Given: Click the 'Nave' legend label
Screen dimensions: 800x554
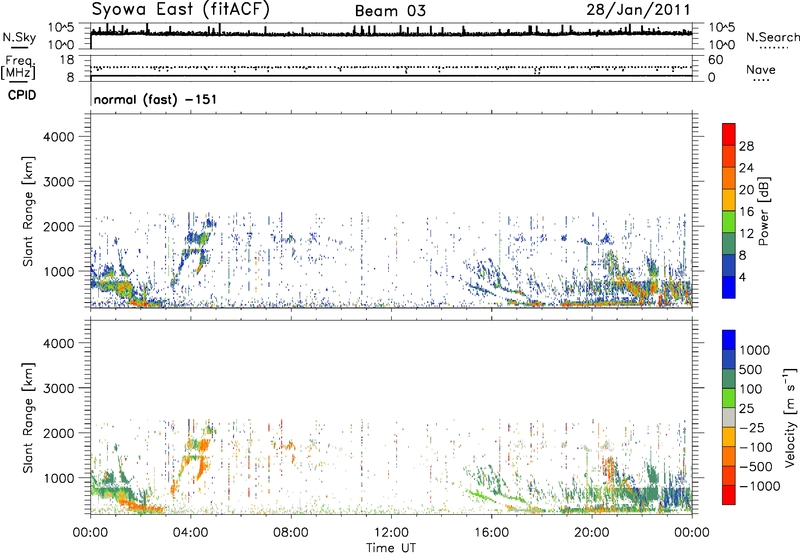Looking at the screenshot, I should pos(761,69).
